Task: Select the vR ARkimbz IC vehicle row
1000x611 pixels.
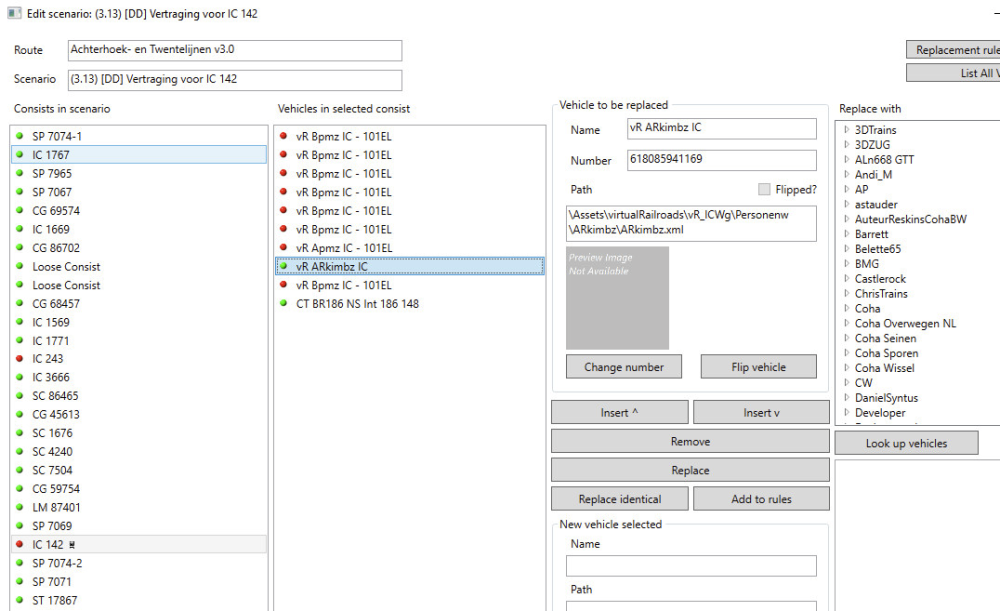Action: coord(331,267)
